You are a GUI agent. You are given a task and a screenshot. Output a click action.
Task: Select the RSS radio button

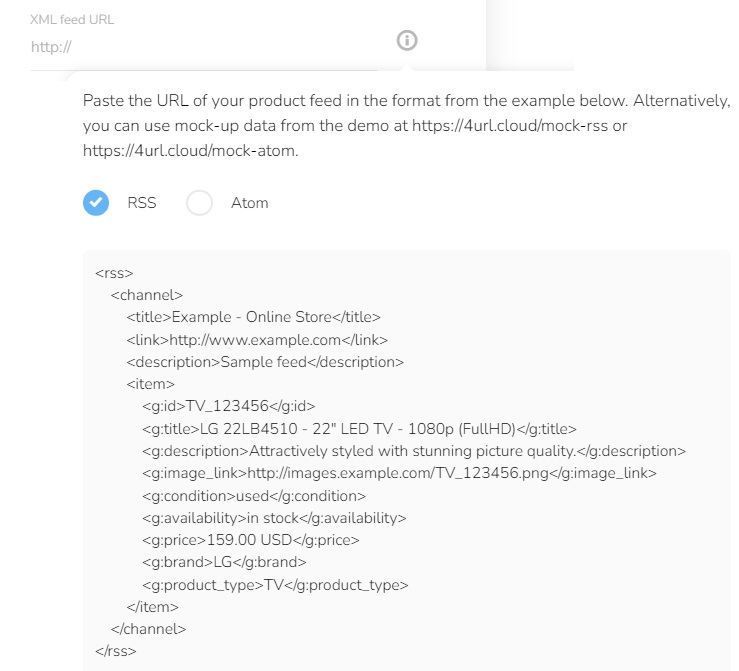point(96,203)
